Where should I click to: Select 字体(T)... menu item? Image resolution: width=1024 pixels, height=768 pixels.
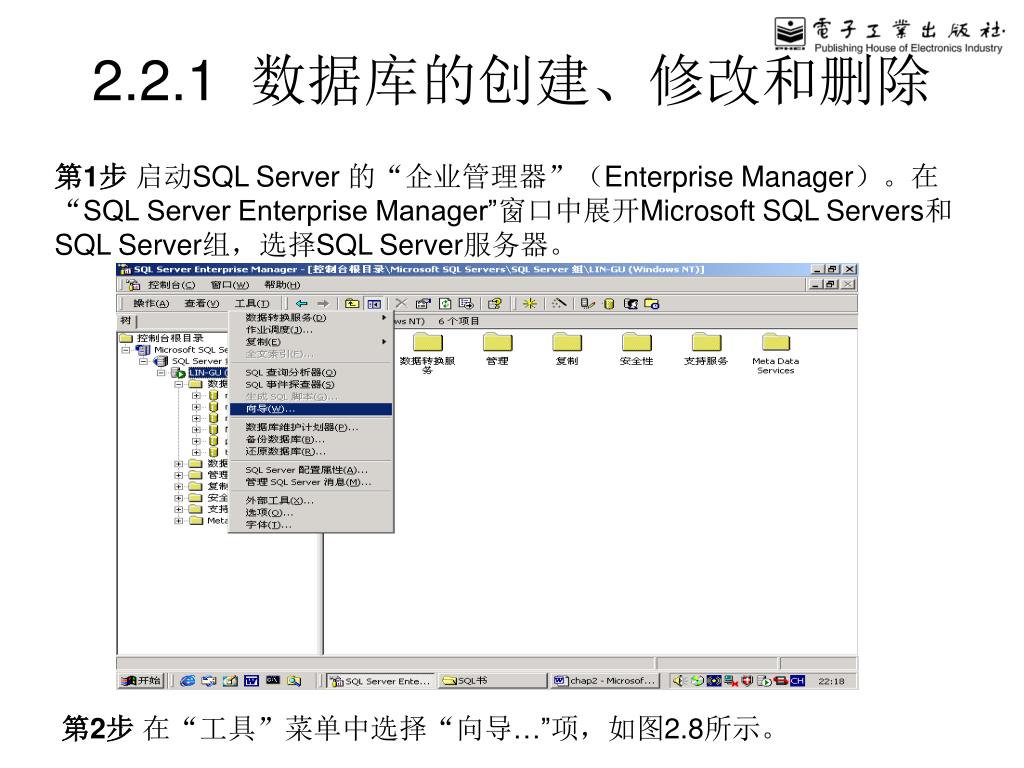[311, 525]
